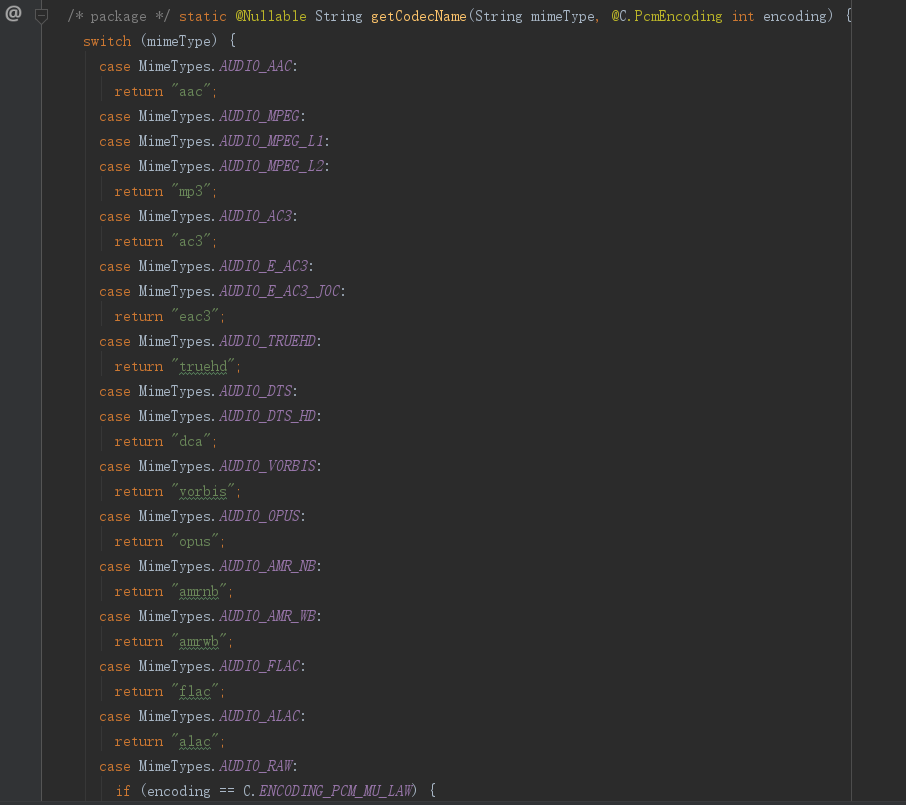Click the "aac" string literal
The height and width of the screenshot is (805, 906).
(191, 91)
